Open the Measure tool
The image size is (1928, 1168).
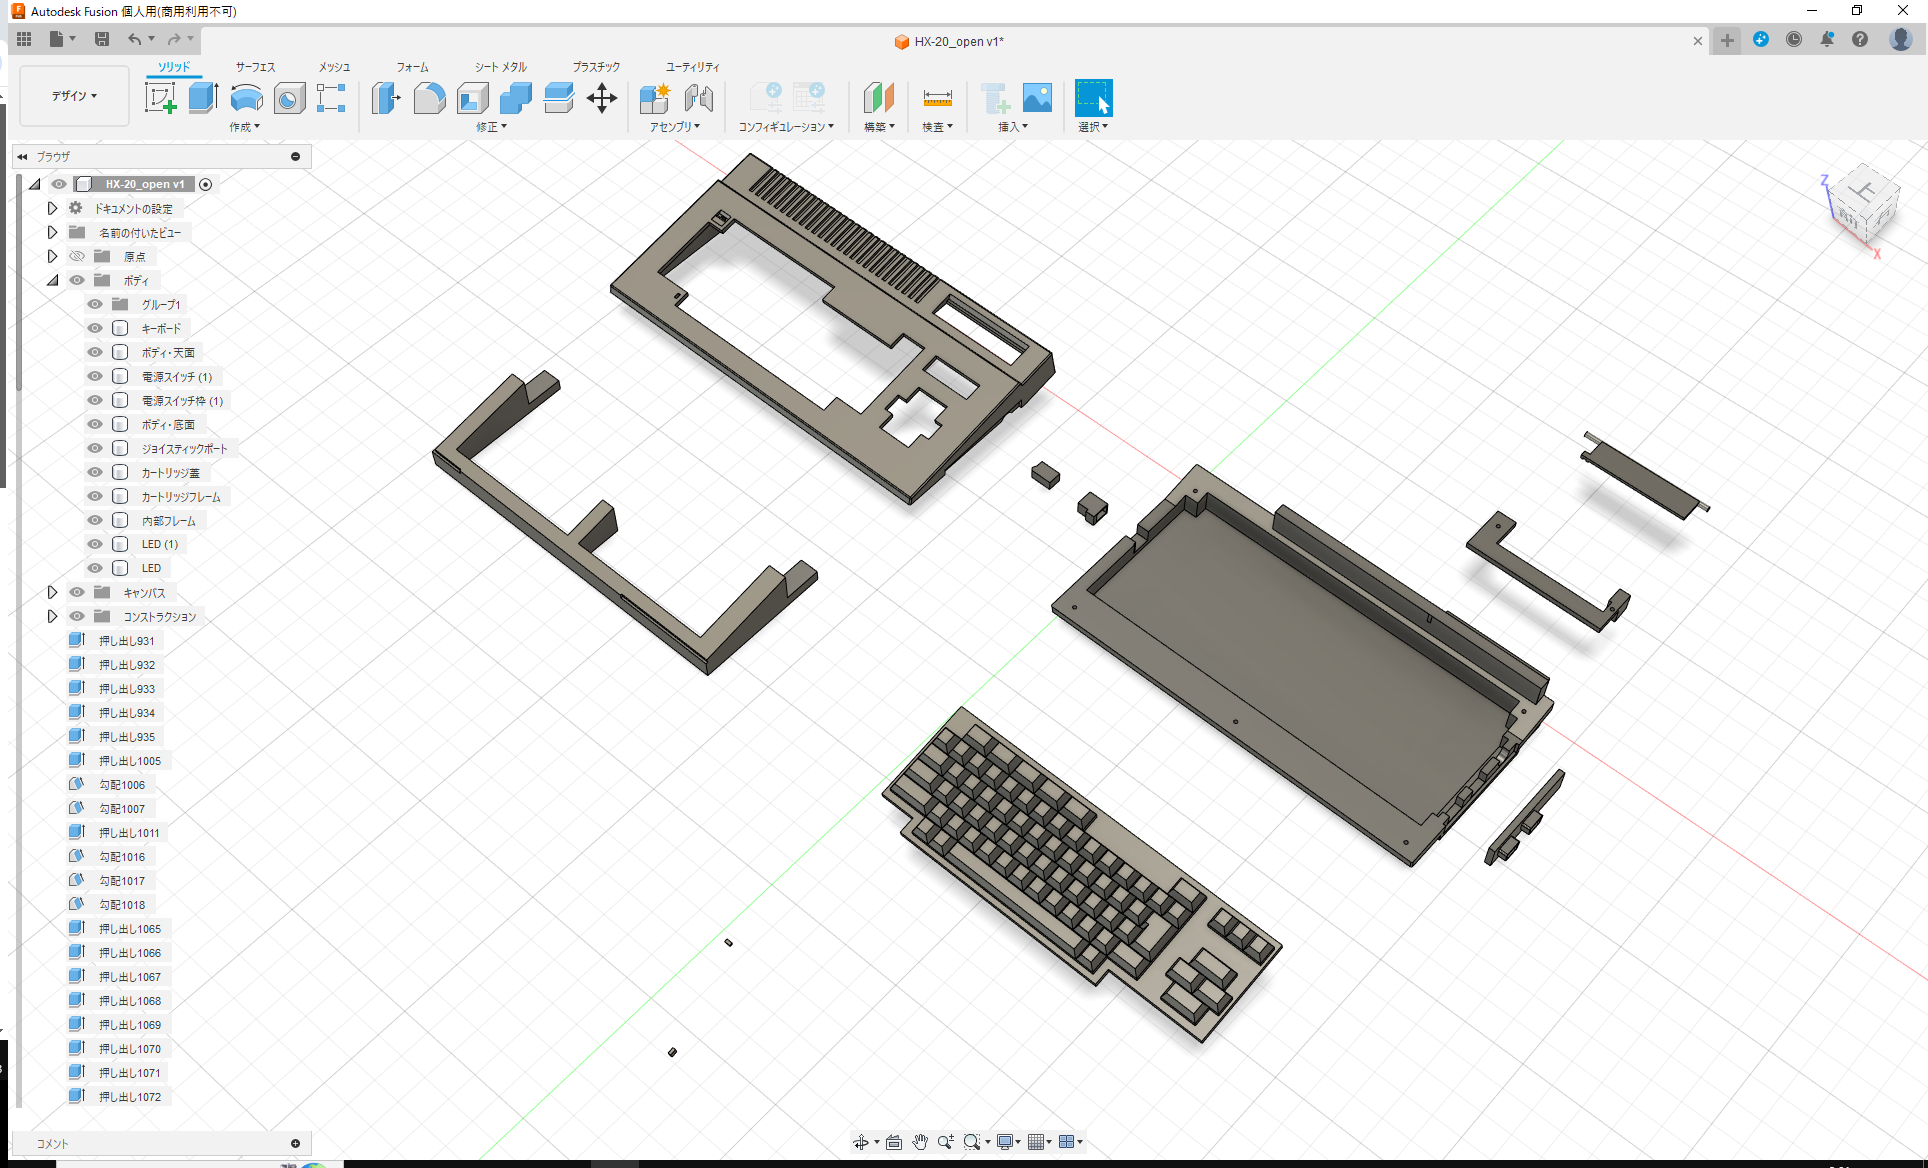click(937, 98)
